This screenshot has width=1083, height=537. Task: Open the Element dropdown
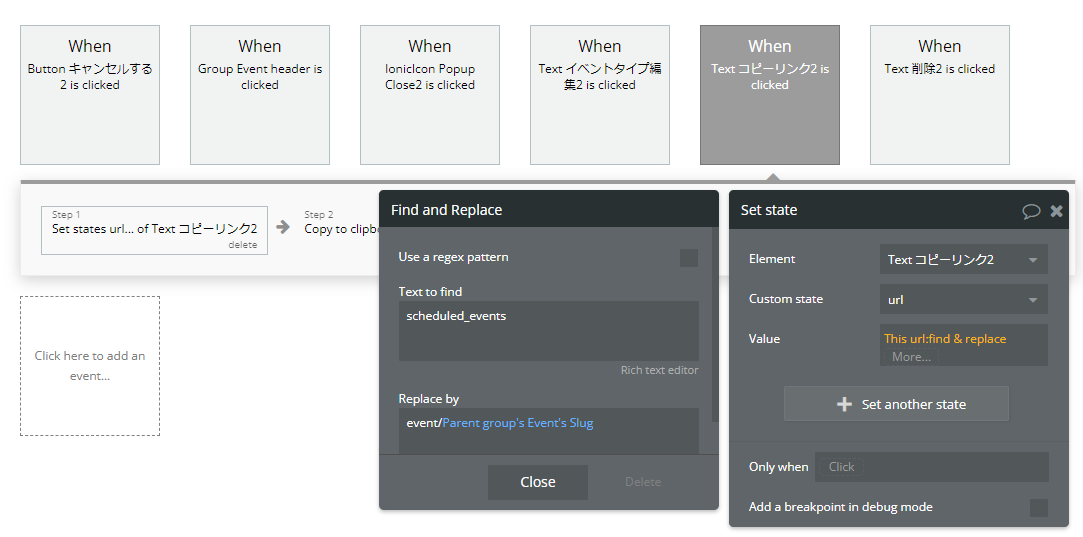click(x=963, y=259)
